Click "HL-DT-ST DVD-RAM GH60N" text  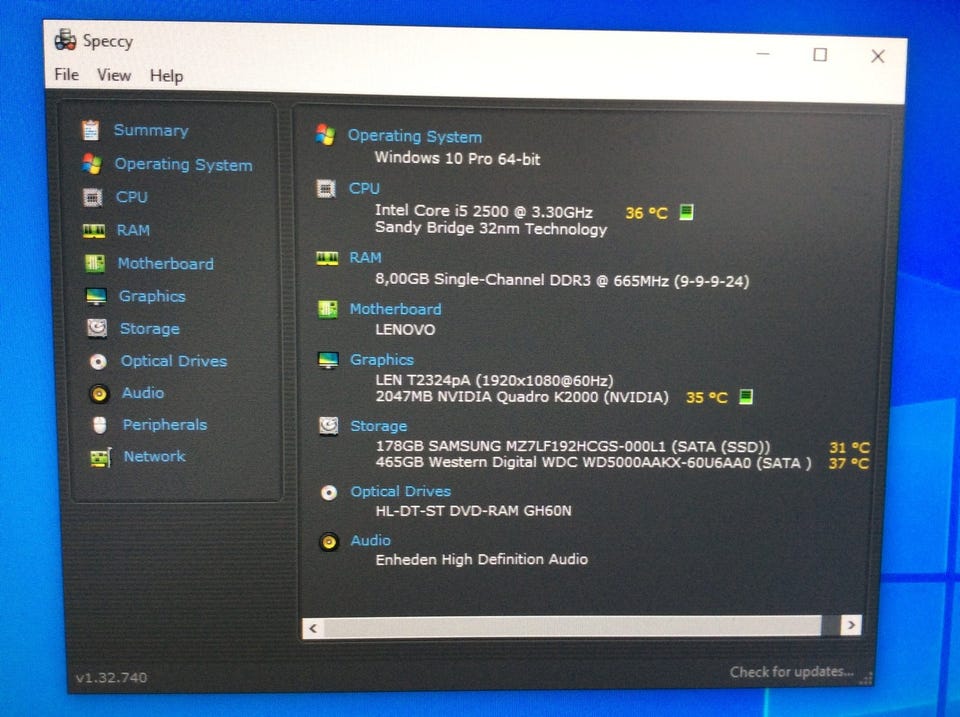pos(473,511)
